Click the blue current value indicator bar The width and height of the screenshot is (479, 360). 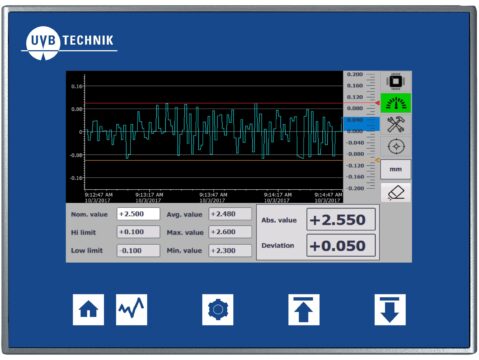(x=361, y=124)
